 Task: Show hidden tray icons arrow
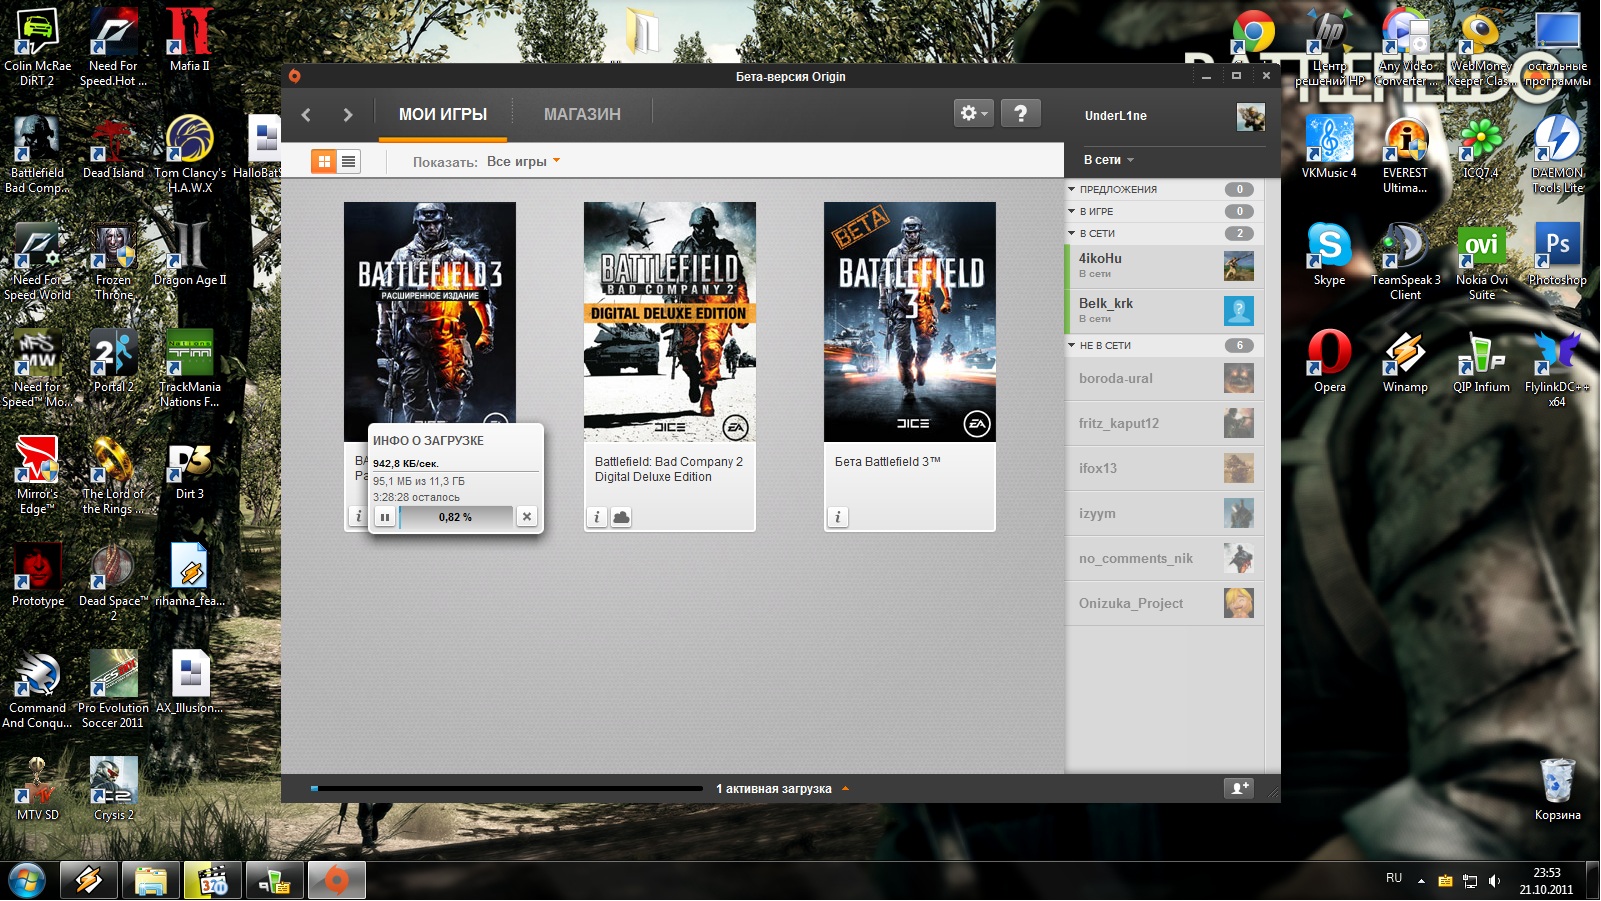pyautogui.click(x=1421, y=881)
